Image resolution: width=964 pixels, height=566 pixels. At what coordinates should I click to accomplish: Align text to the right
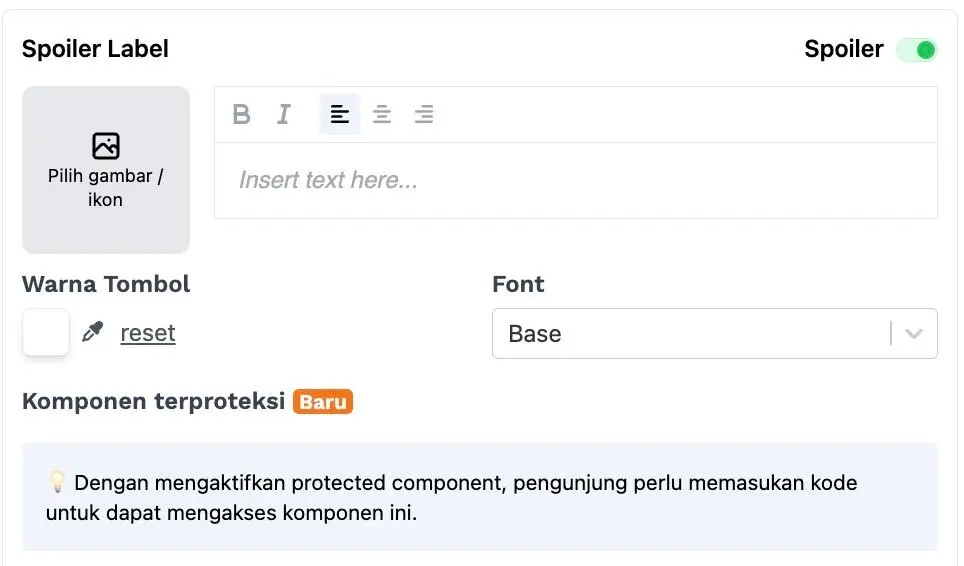pos(424,114)
